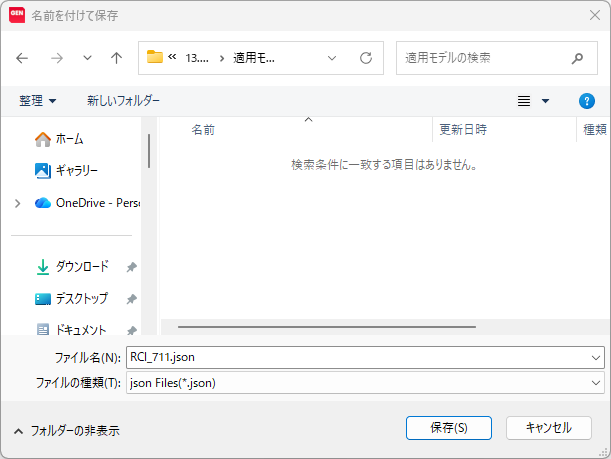
Task: Select ホーム in the navigation pane
Action: point(69,139)
